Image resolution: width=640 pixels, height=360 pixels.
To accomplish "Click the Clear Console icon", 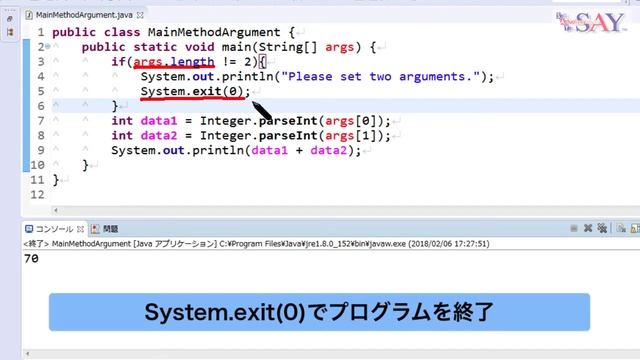I will tap(621, 228).
